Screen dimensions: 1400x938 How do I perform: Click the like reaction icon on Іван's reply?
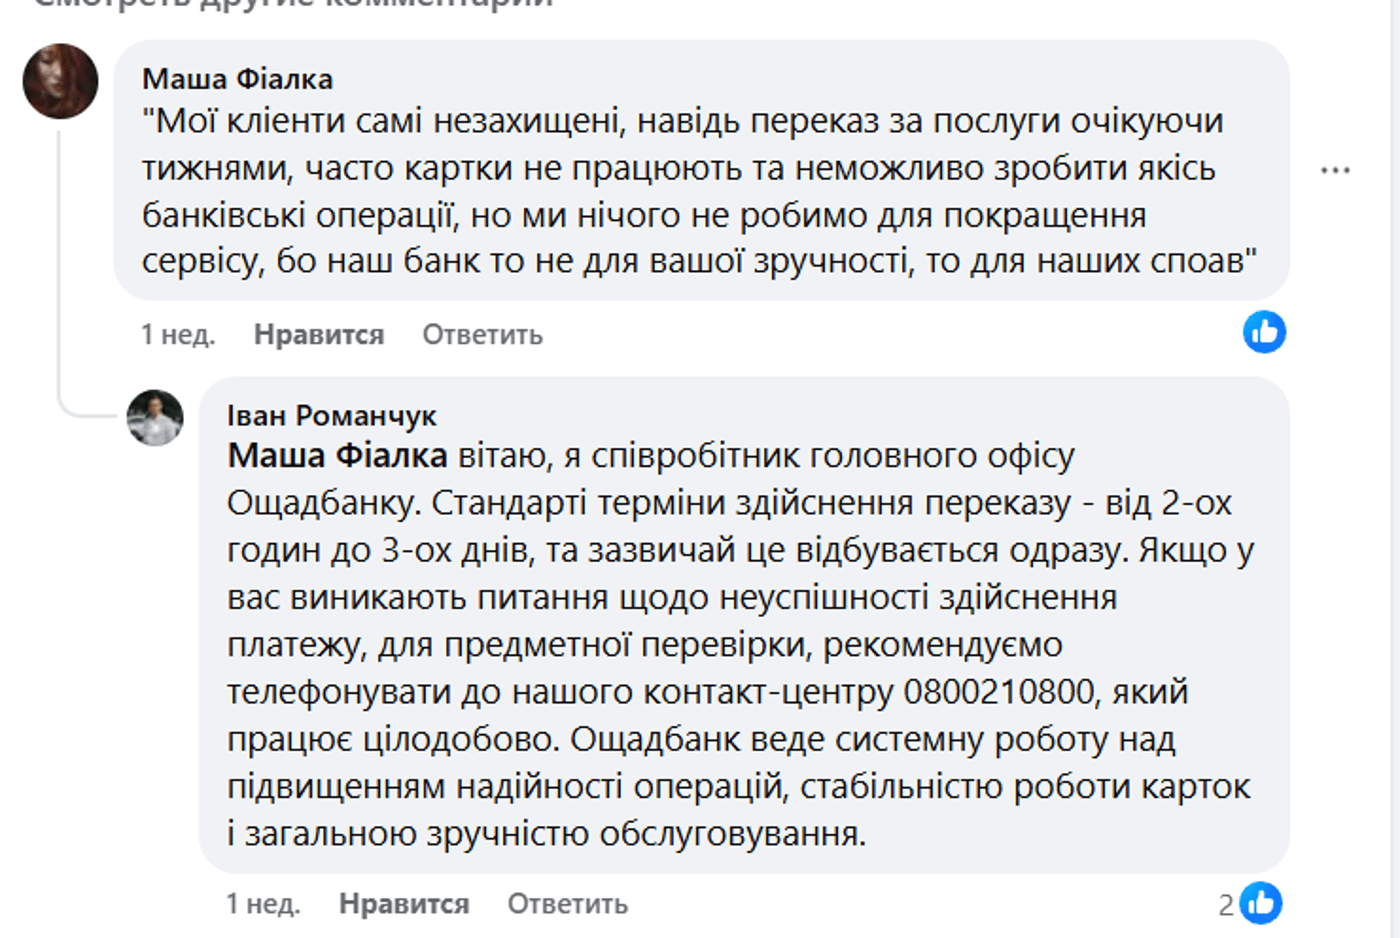(x=1261, y=903)
